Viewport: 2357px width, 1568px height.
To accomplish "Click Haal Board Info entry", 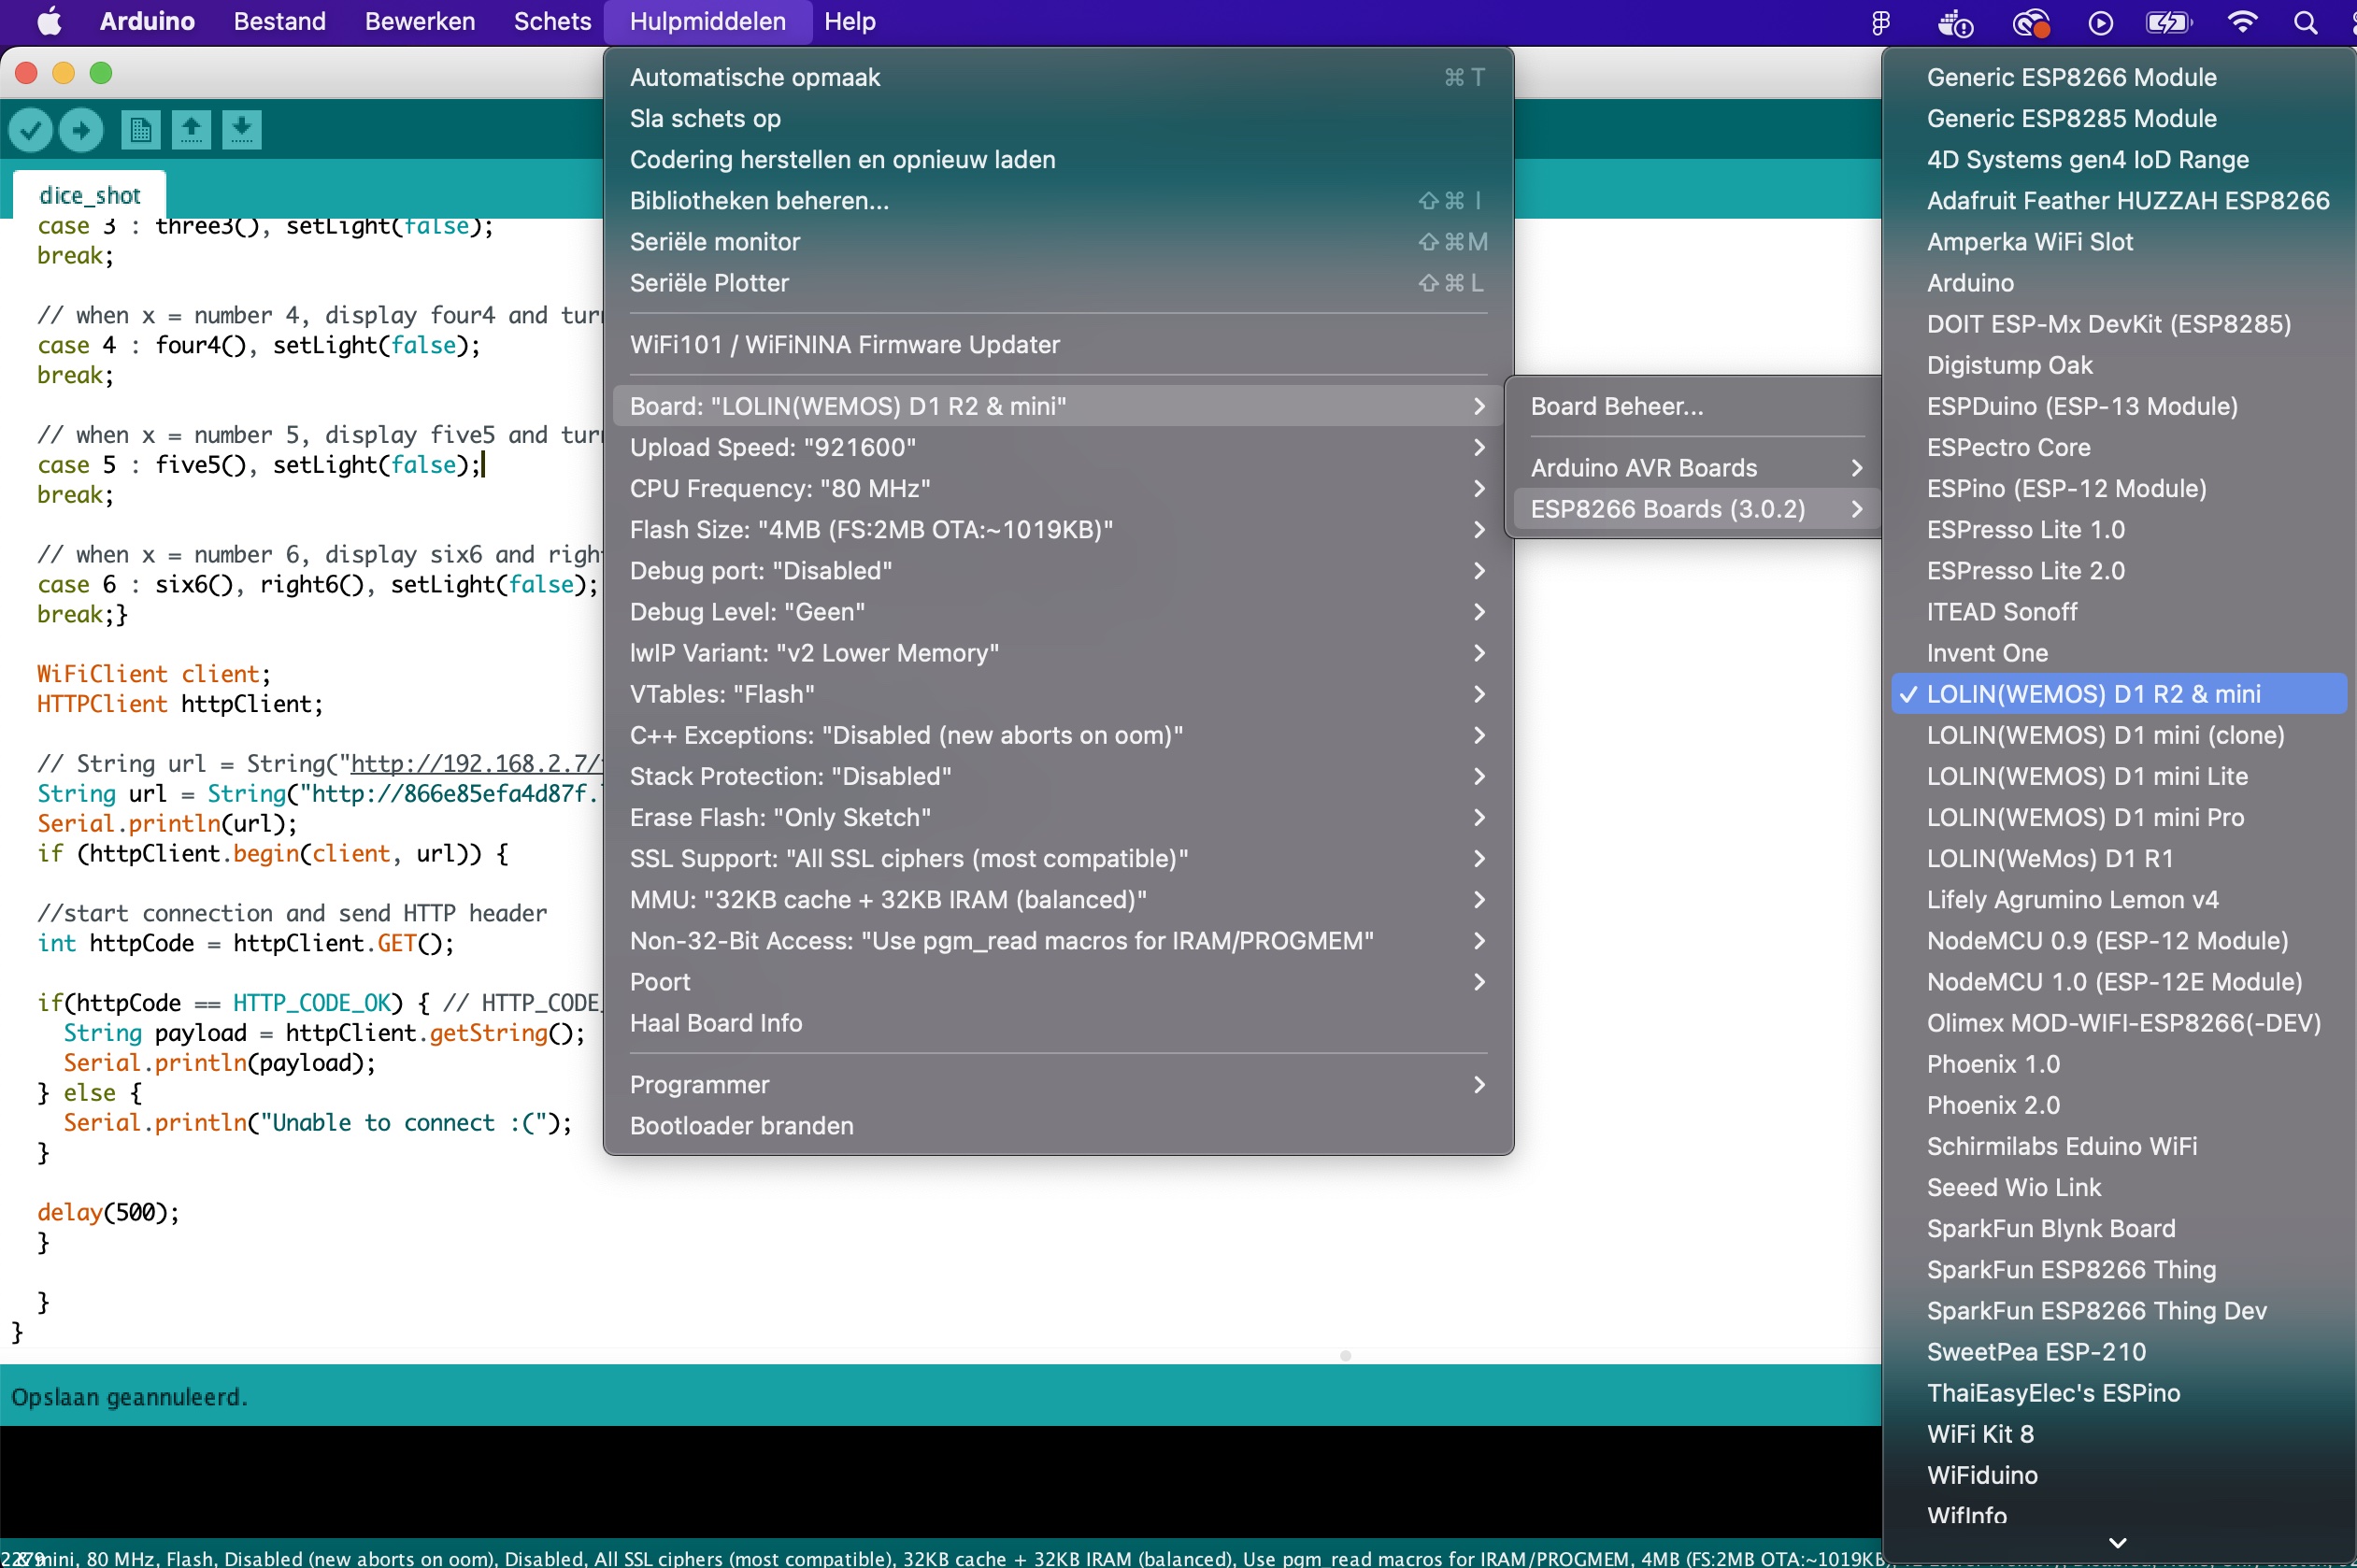I will 1058,1023.
